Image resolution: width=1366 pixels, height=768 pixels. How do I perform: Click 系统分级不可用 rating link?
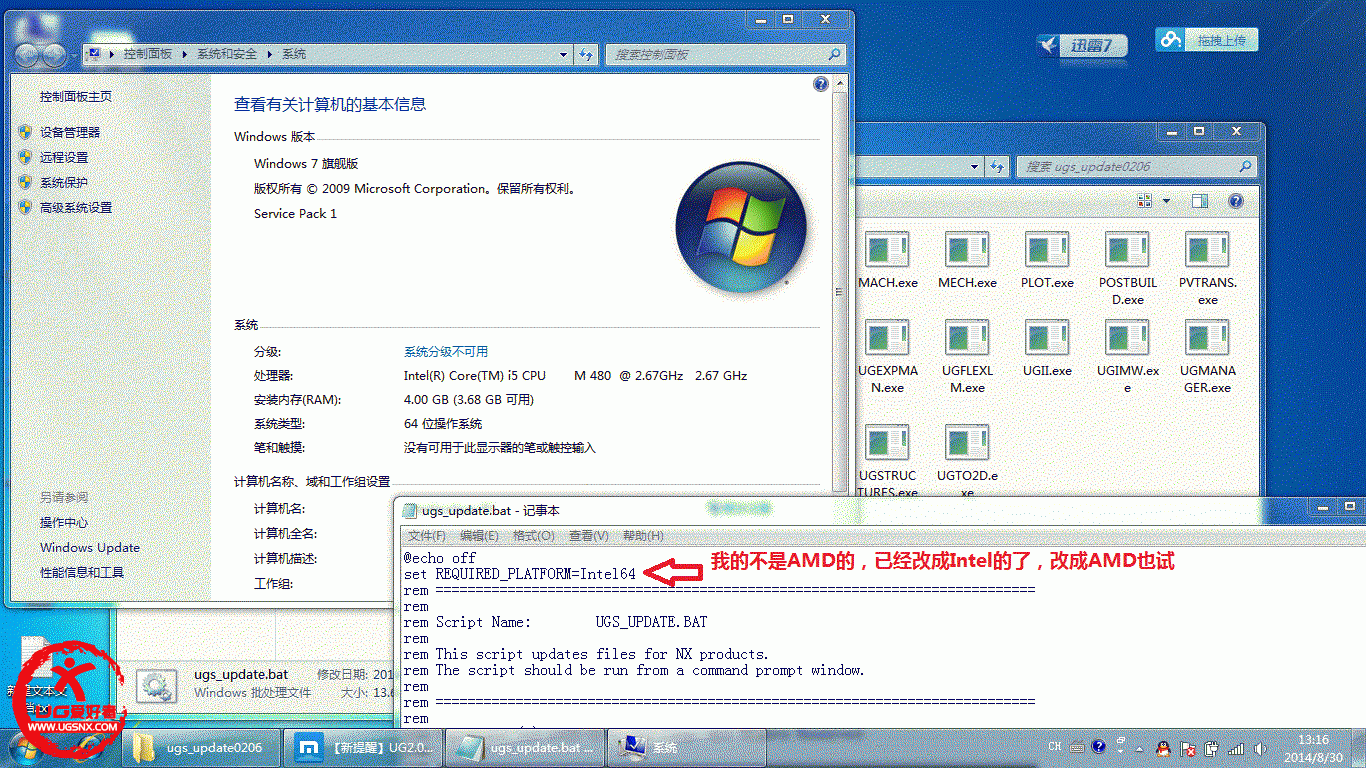446,352
